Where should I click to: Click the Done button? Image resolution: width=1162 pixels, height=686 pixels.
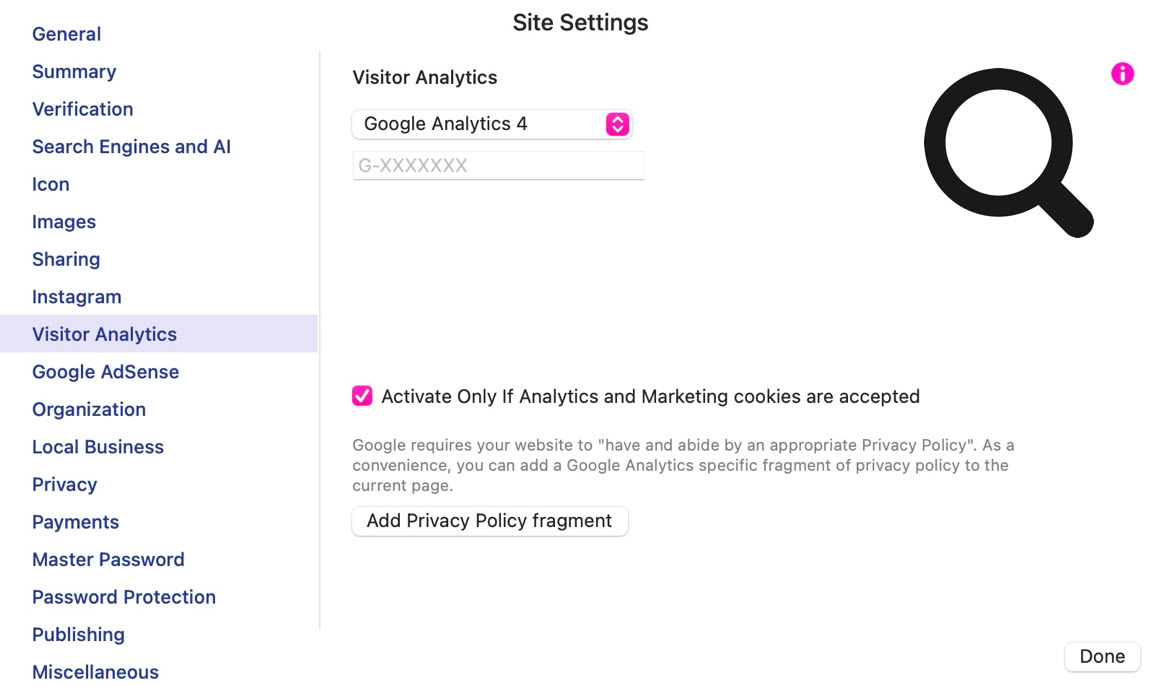tap(1102, 656)
